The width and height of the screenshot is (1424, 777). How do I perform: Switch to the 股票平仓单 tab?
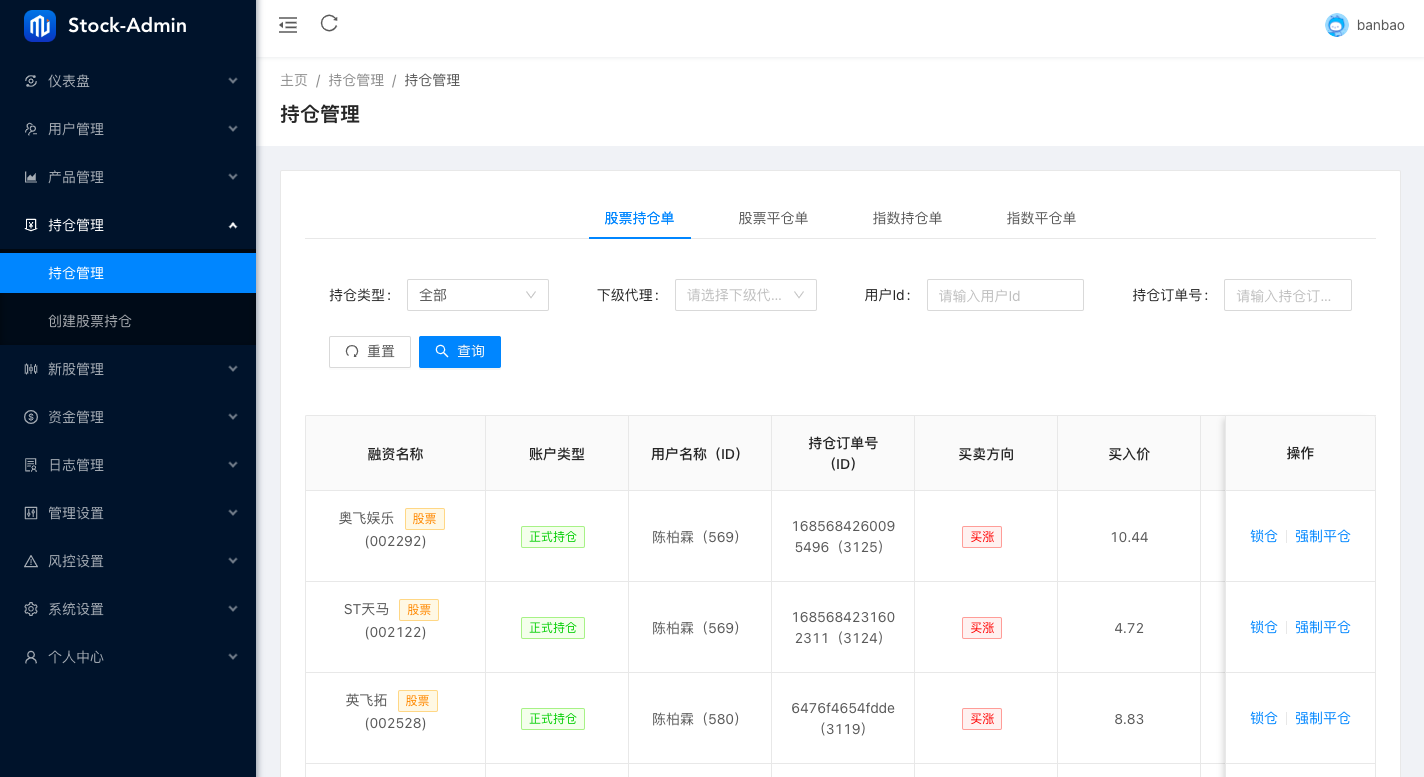[773, 218]
